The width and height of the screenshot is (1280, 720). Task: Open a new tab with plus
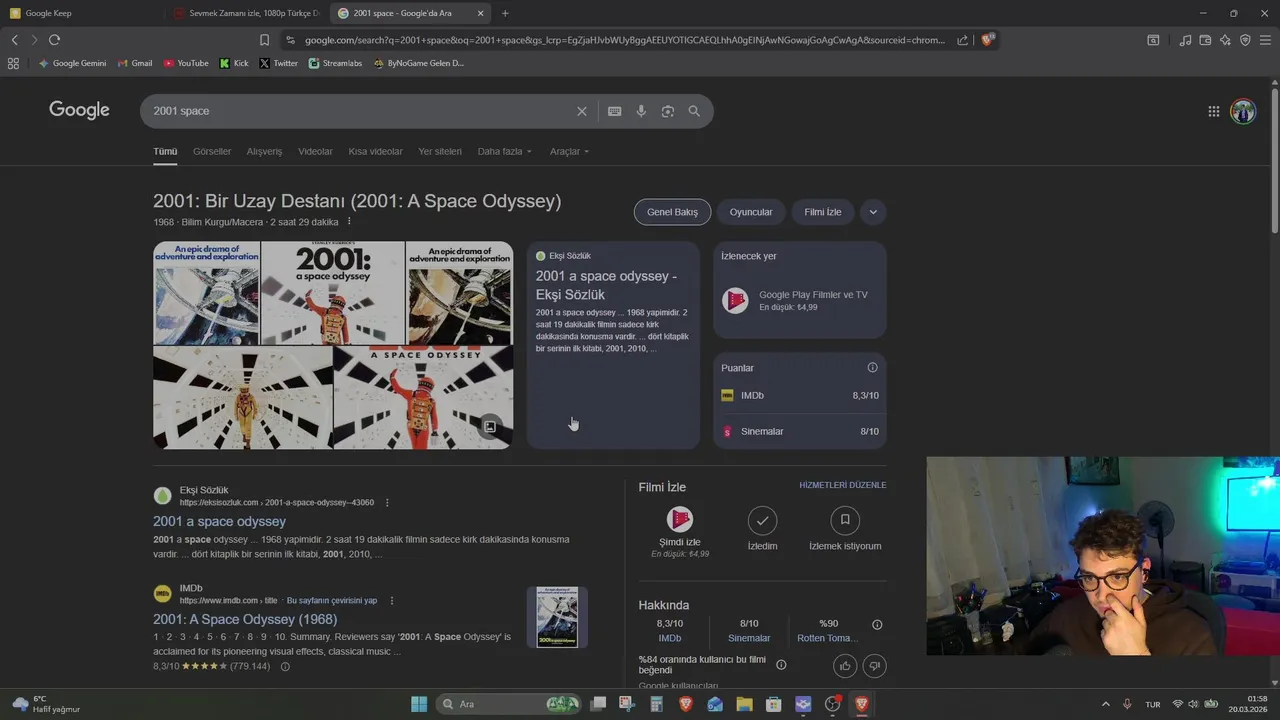pyautogui.click(x=505, y=13)
